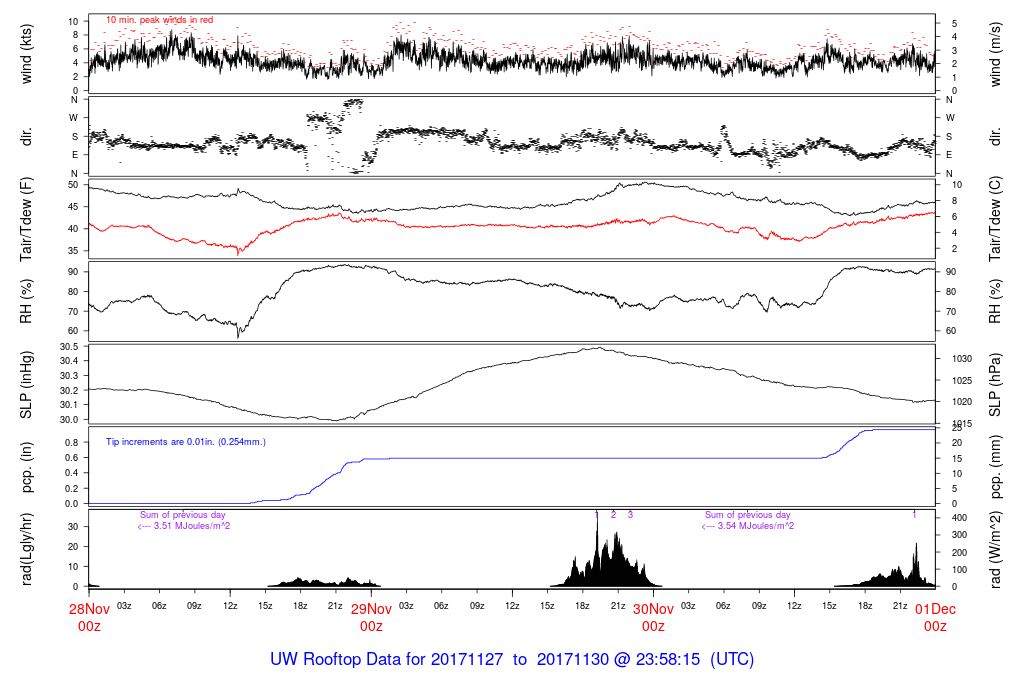Image resolution: width=1024 pixels, height=700 pixels.
Task: Click the 'Tair/Tdew (C)' axis label
Action: tap(995, 219)
